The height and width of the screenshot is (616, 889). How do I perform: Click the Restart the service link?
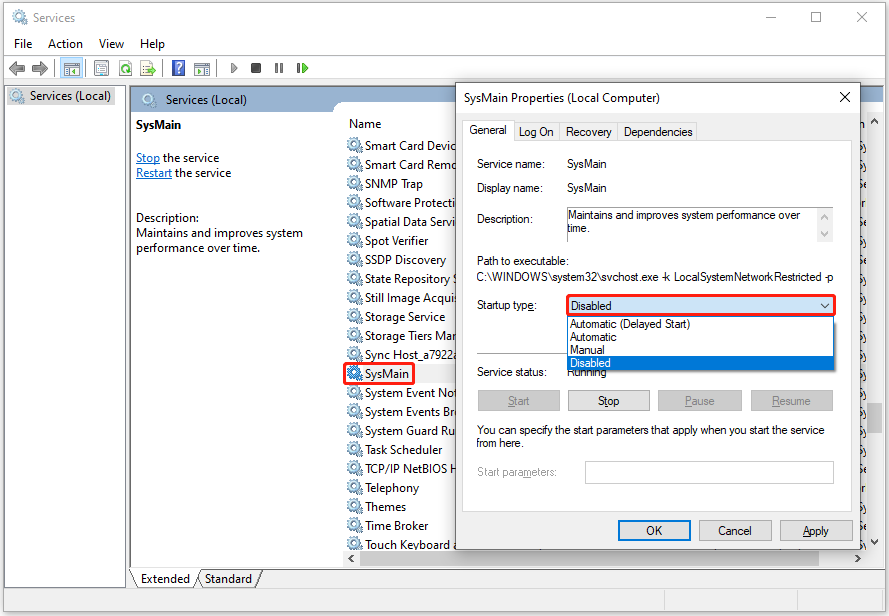pyautogui.click(x=154, y=173)
